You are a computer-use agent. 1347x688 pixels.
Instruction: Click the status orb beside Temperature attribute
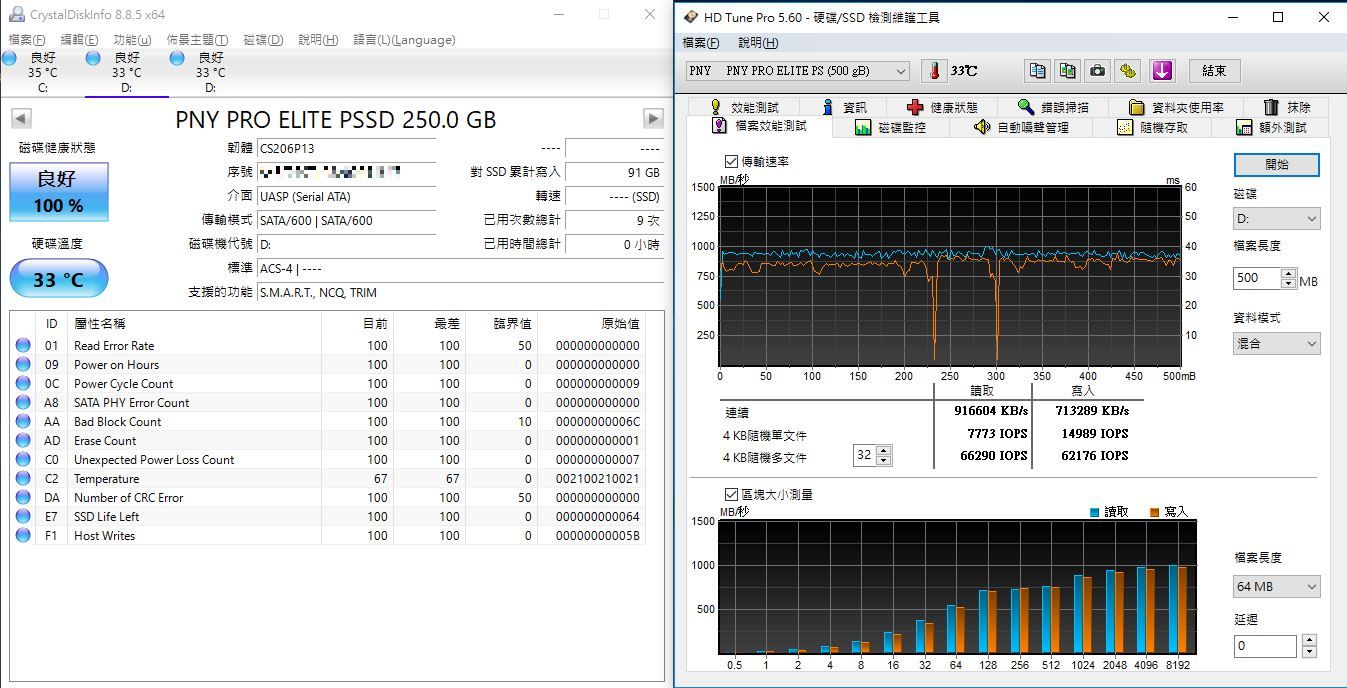(23, 479)
